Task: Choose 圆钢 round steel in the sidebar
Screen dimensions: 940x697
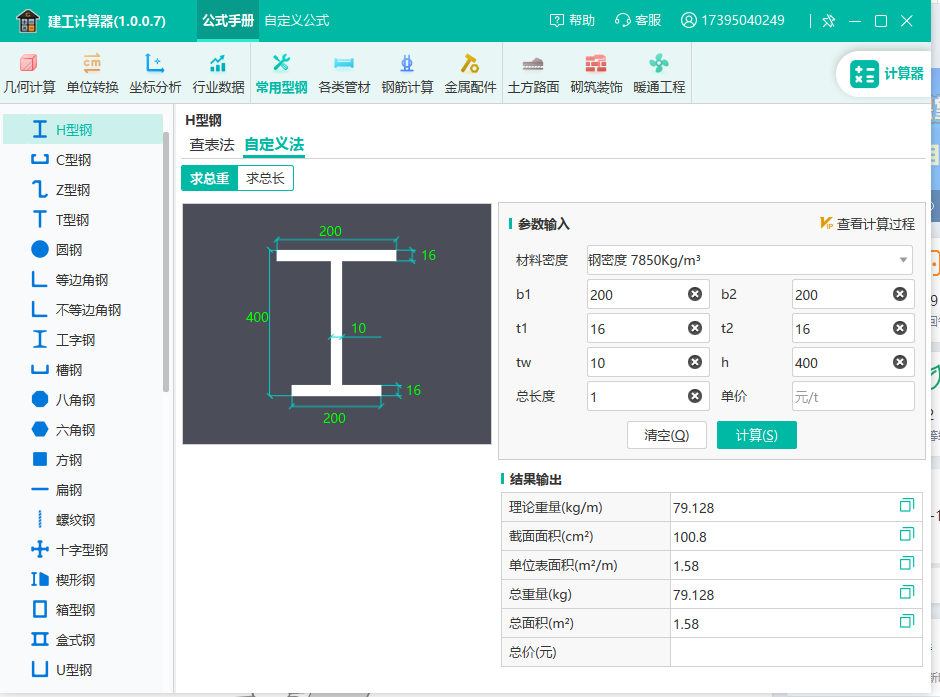Action: coord(83,249)
